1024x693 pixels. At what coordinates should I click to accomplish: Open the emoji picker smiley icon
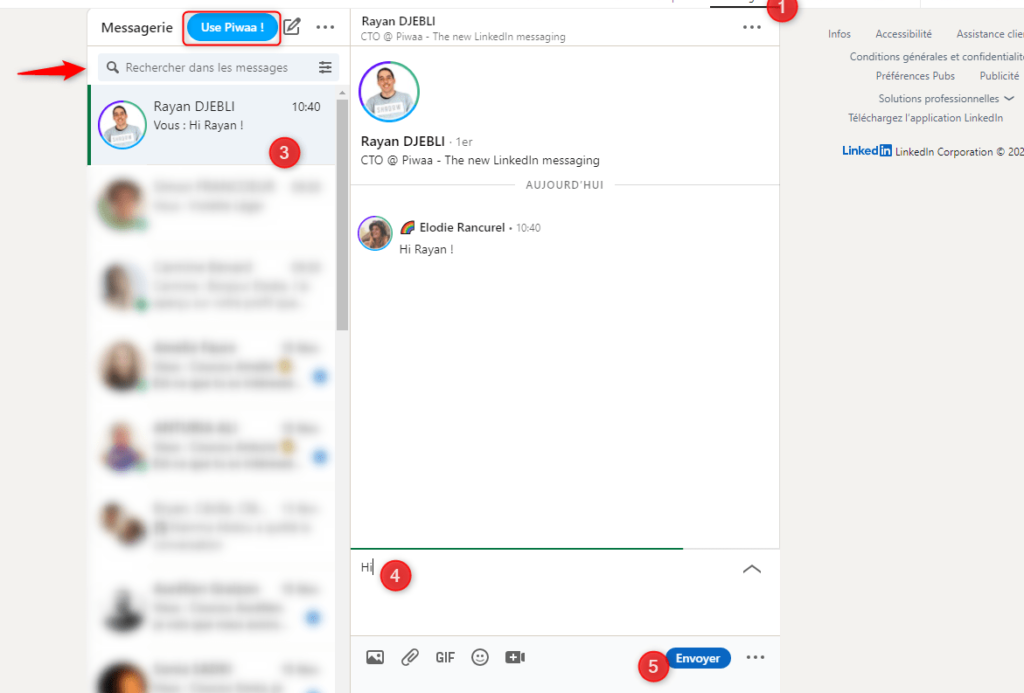click(x=480, y=657)
